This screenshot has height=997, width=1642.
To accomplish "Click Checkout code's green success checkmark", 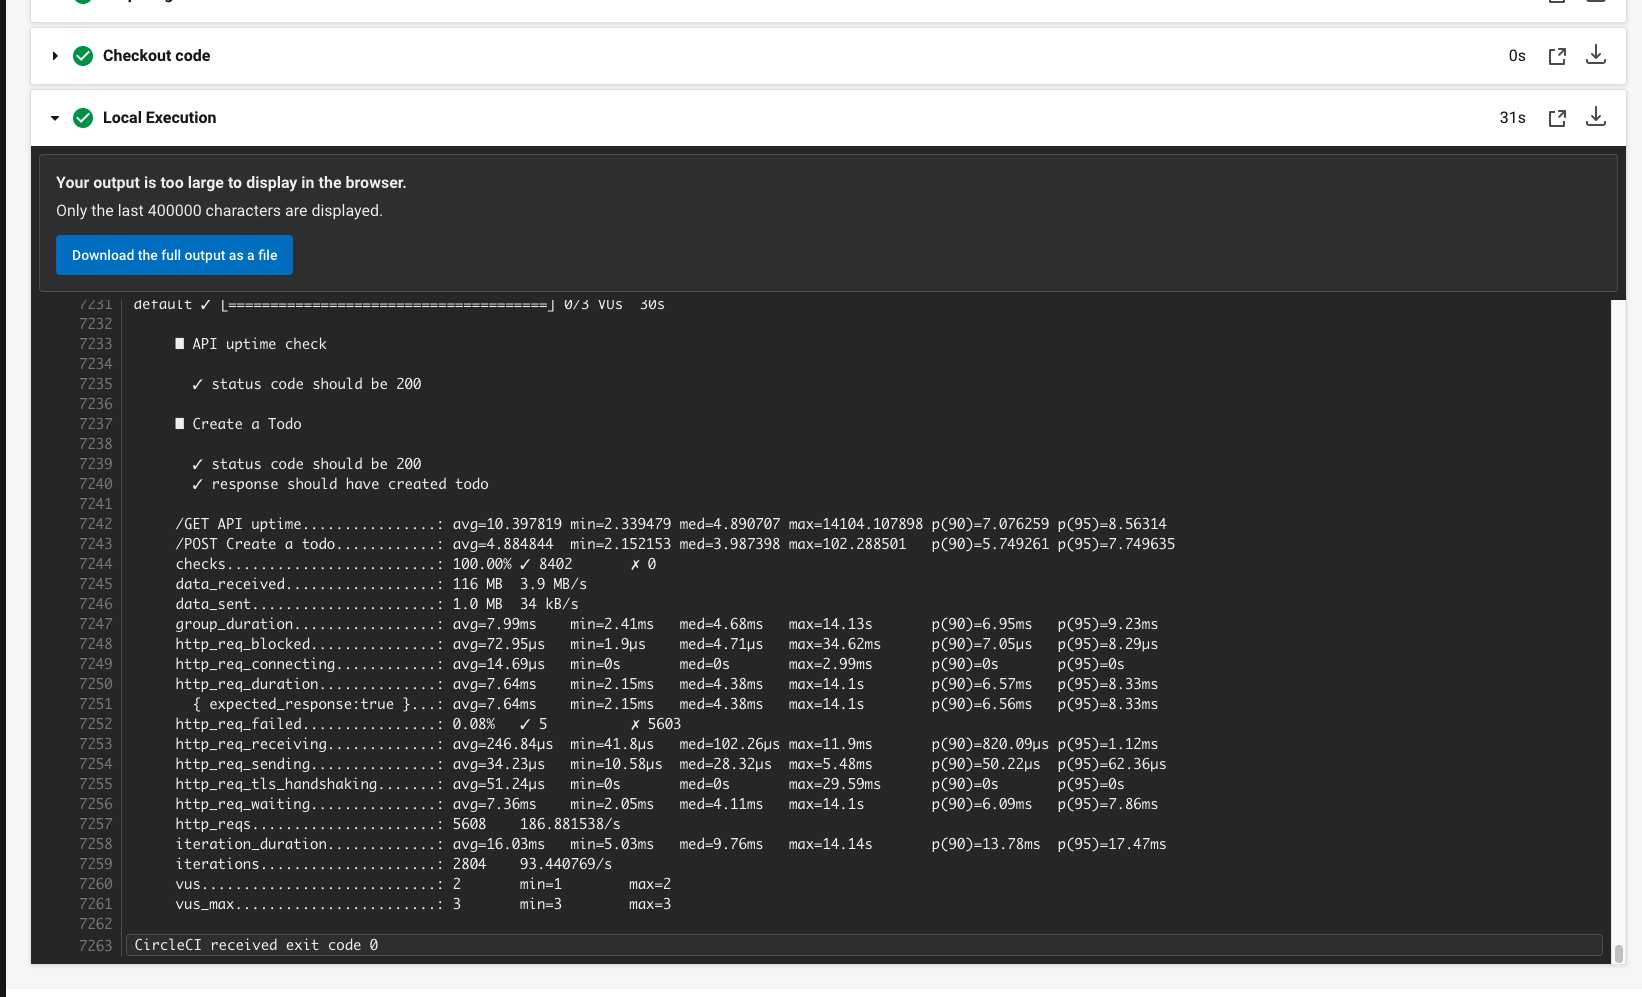I will coord(83,56).
